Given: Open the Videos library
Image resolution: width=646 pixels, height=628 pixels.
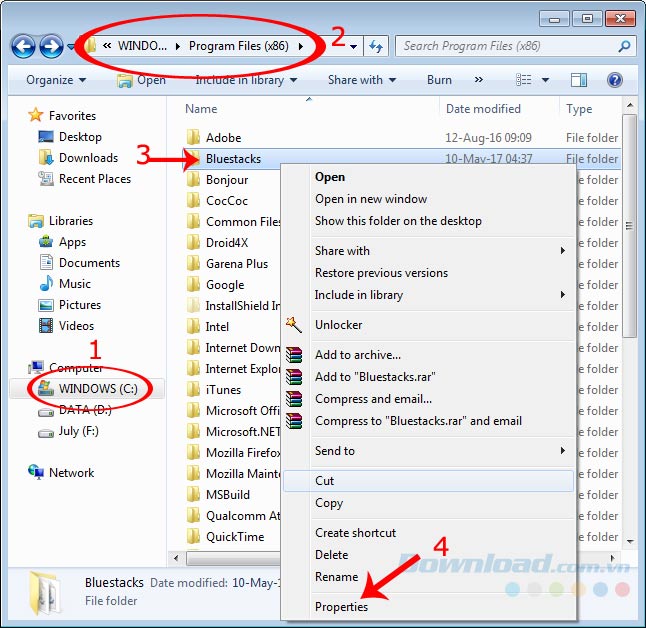Looking at the screenshot, I should [x=76, y=326].
